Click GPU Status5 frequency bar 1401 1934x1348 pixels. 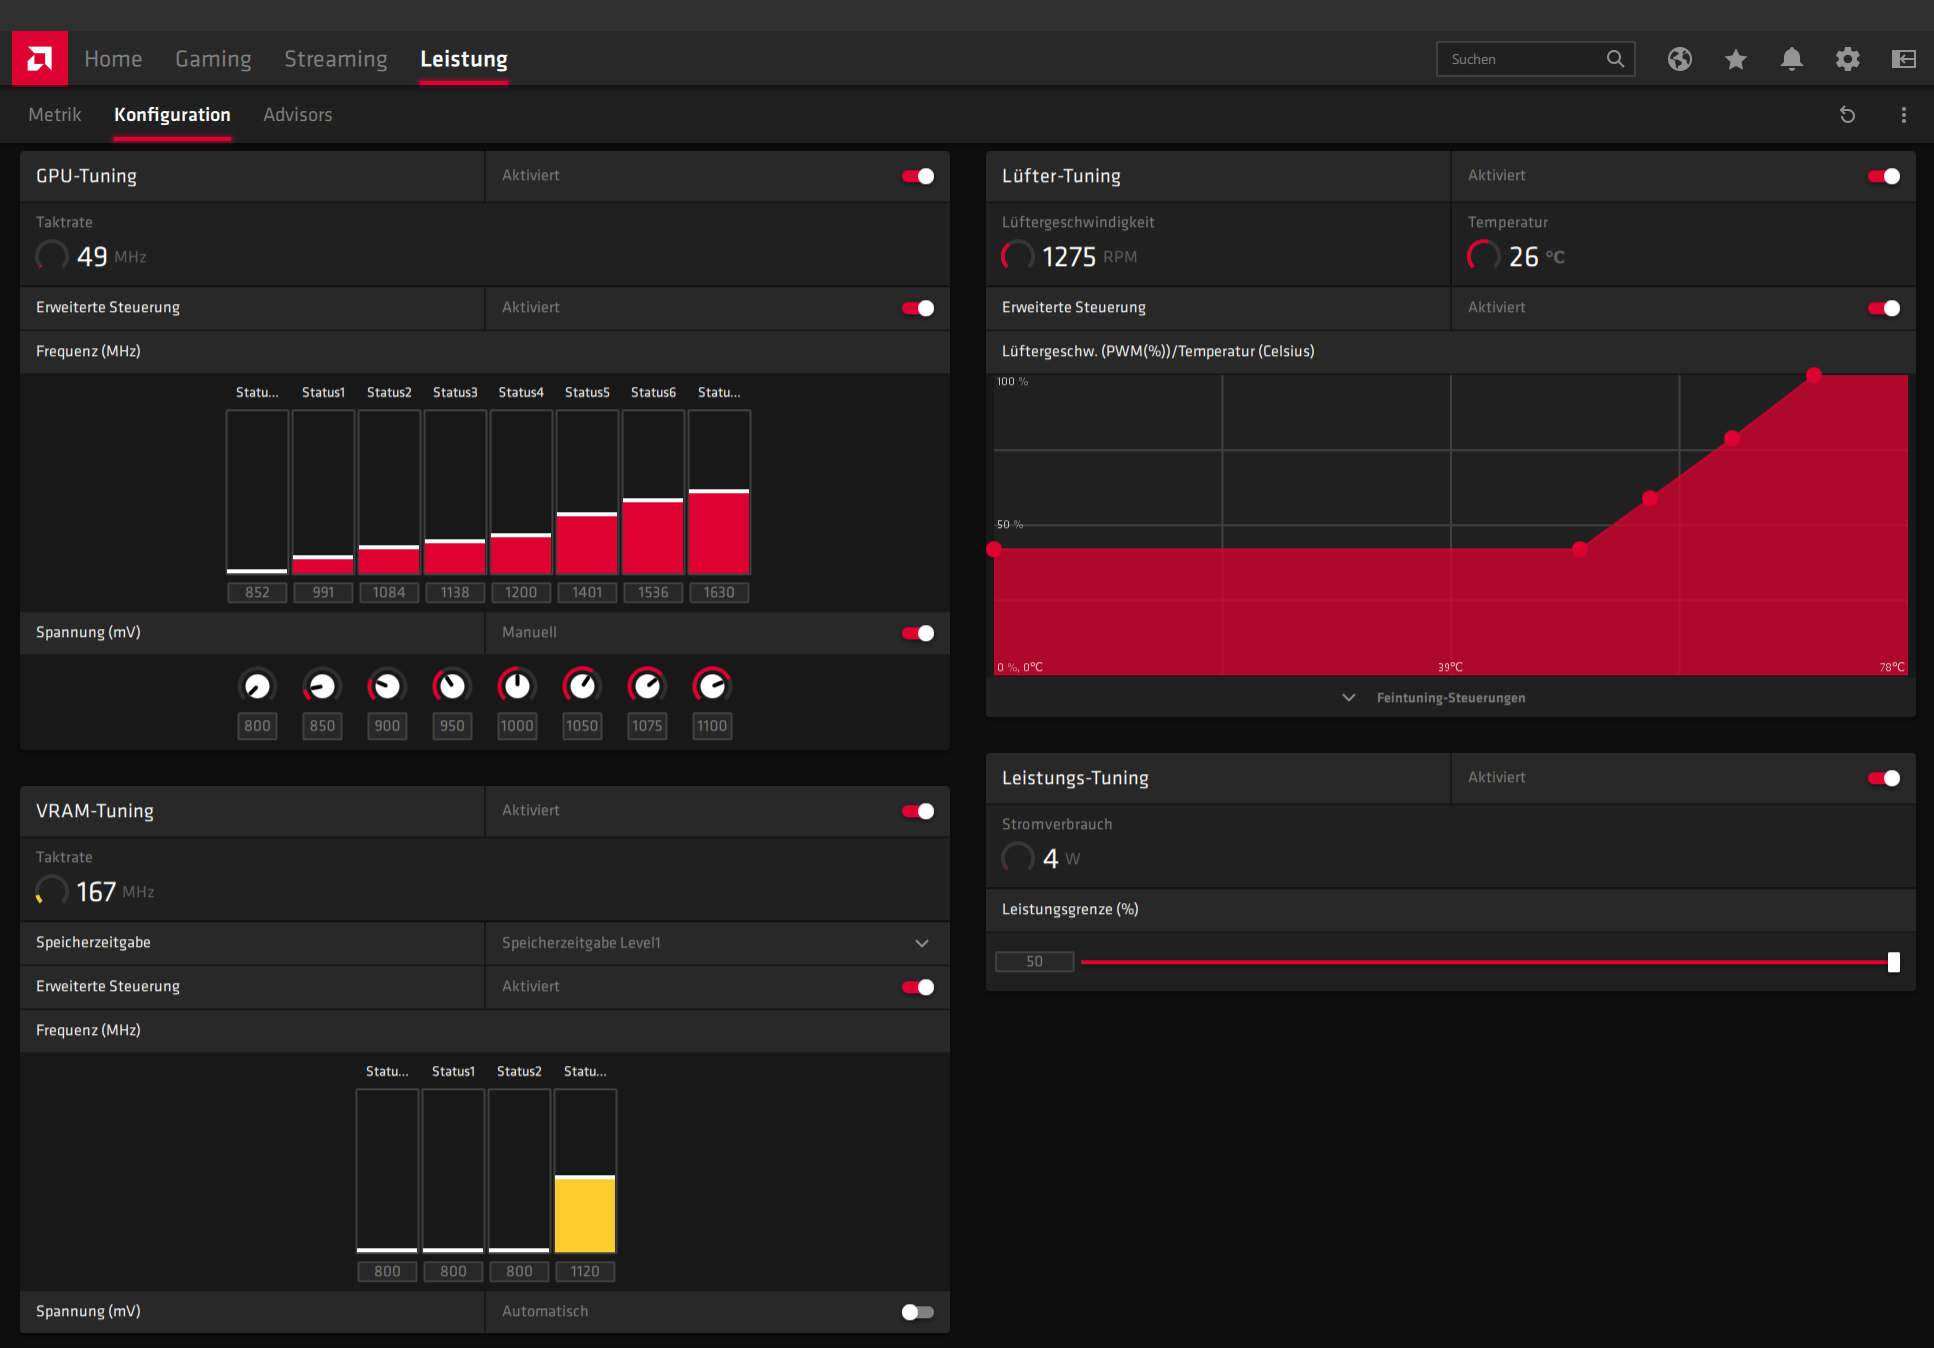coord(587,492)
